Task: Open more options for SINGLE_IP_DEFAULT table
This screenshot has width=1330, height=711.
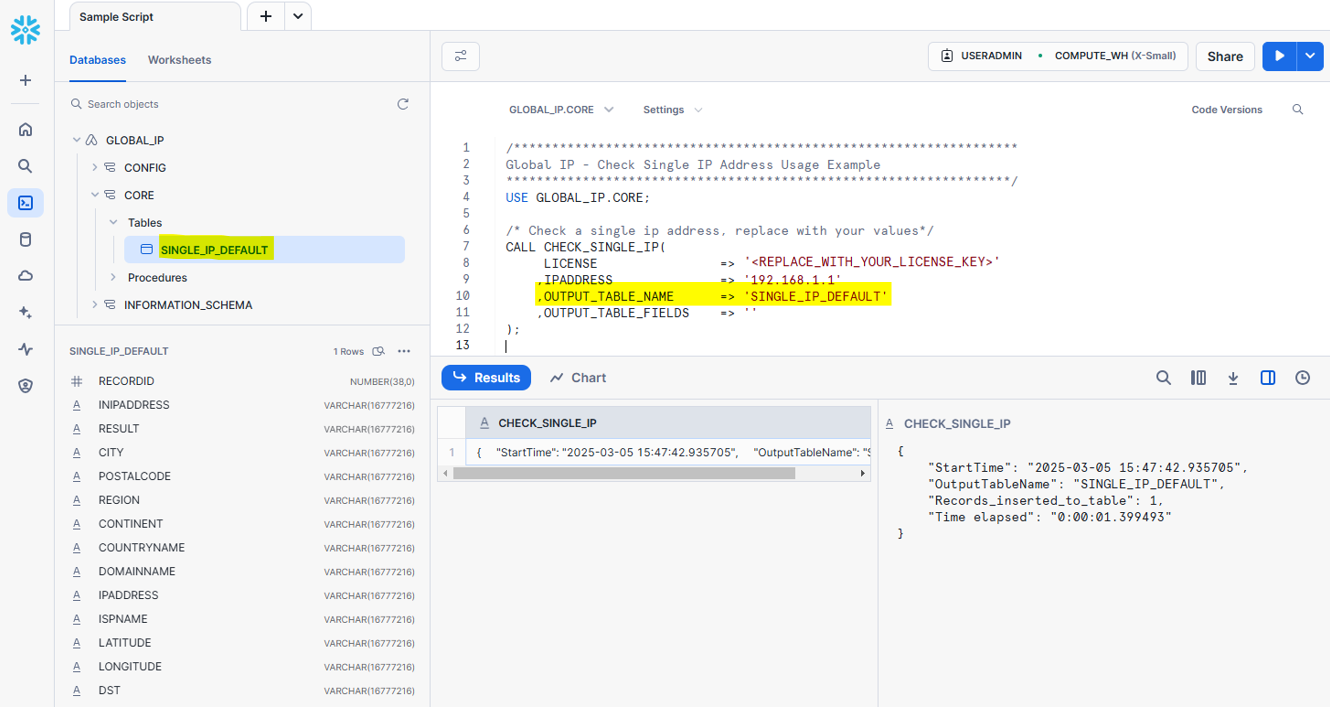Action: 404,352
